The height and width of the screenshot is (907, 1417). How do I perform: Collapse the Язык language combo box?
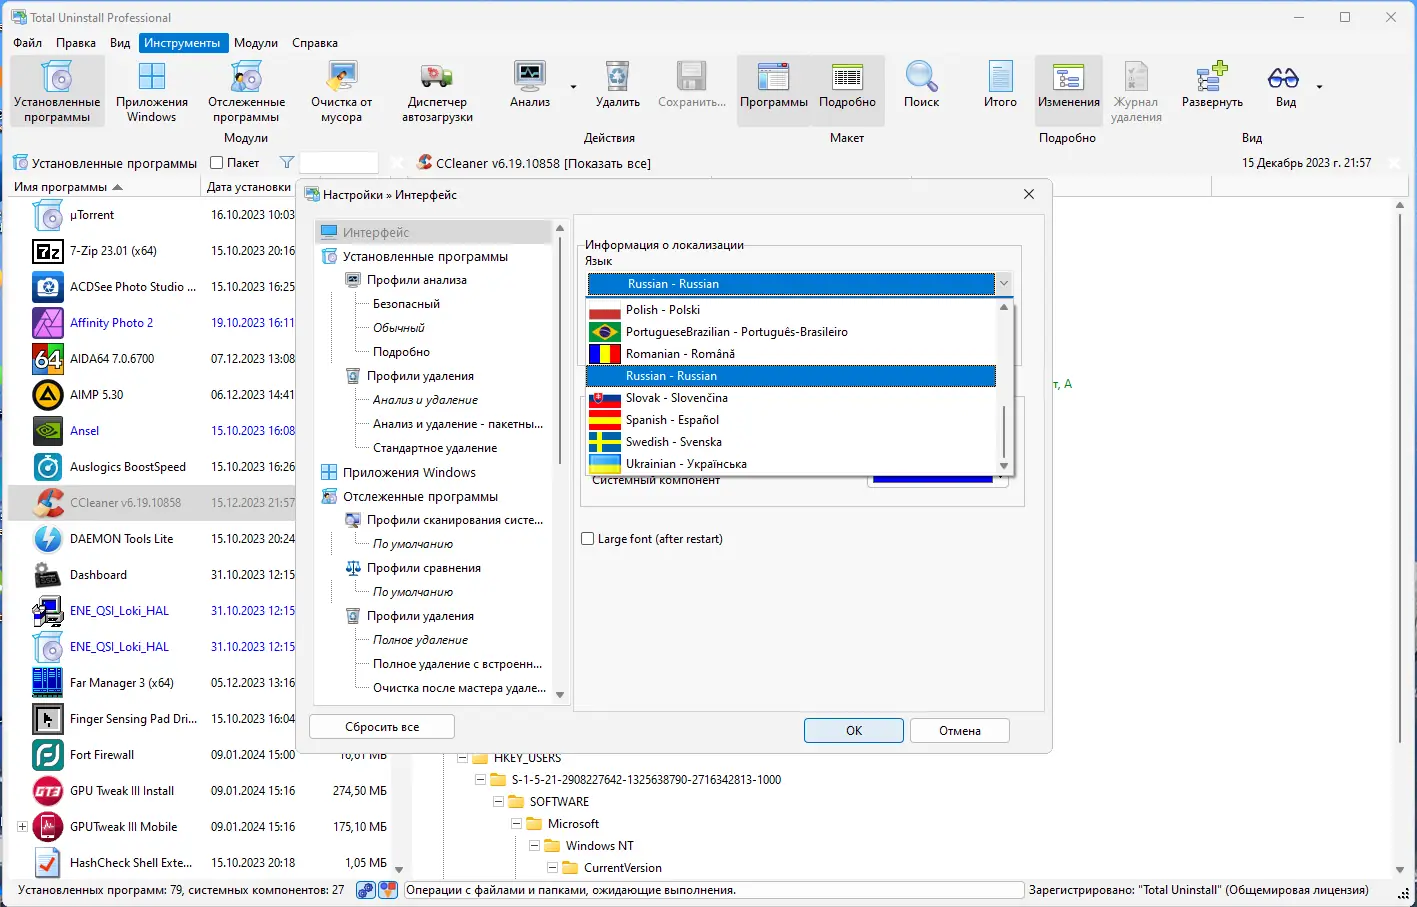[1004, 284]
